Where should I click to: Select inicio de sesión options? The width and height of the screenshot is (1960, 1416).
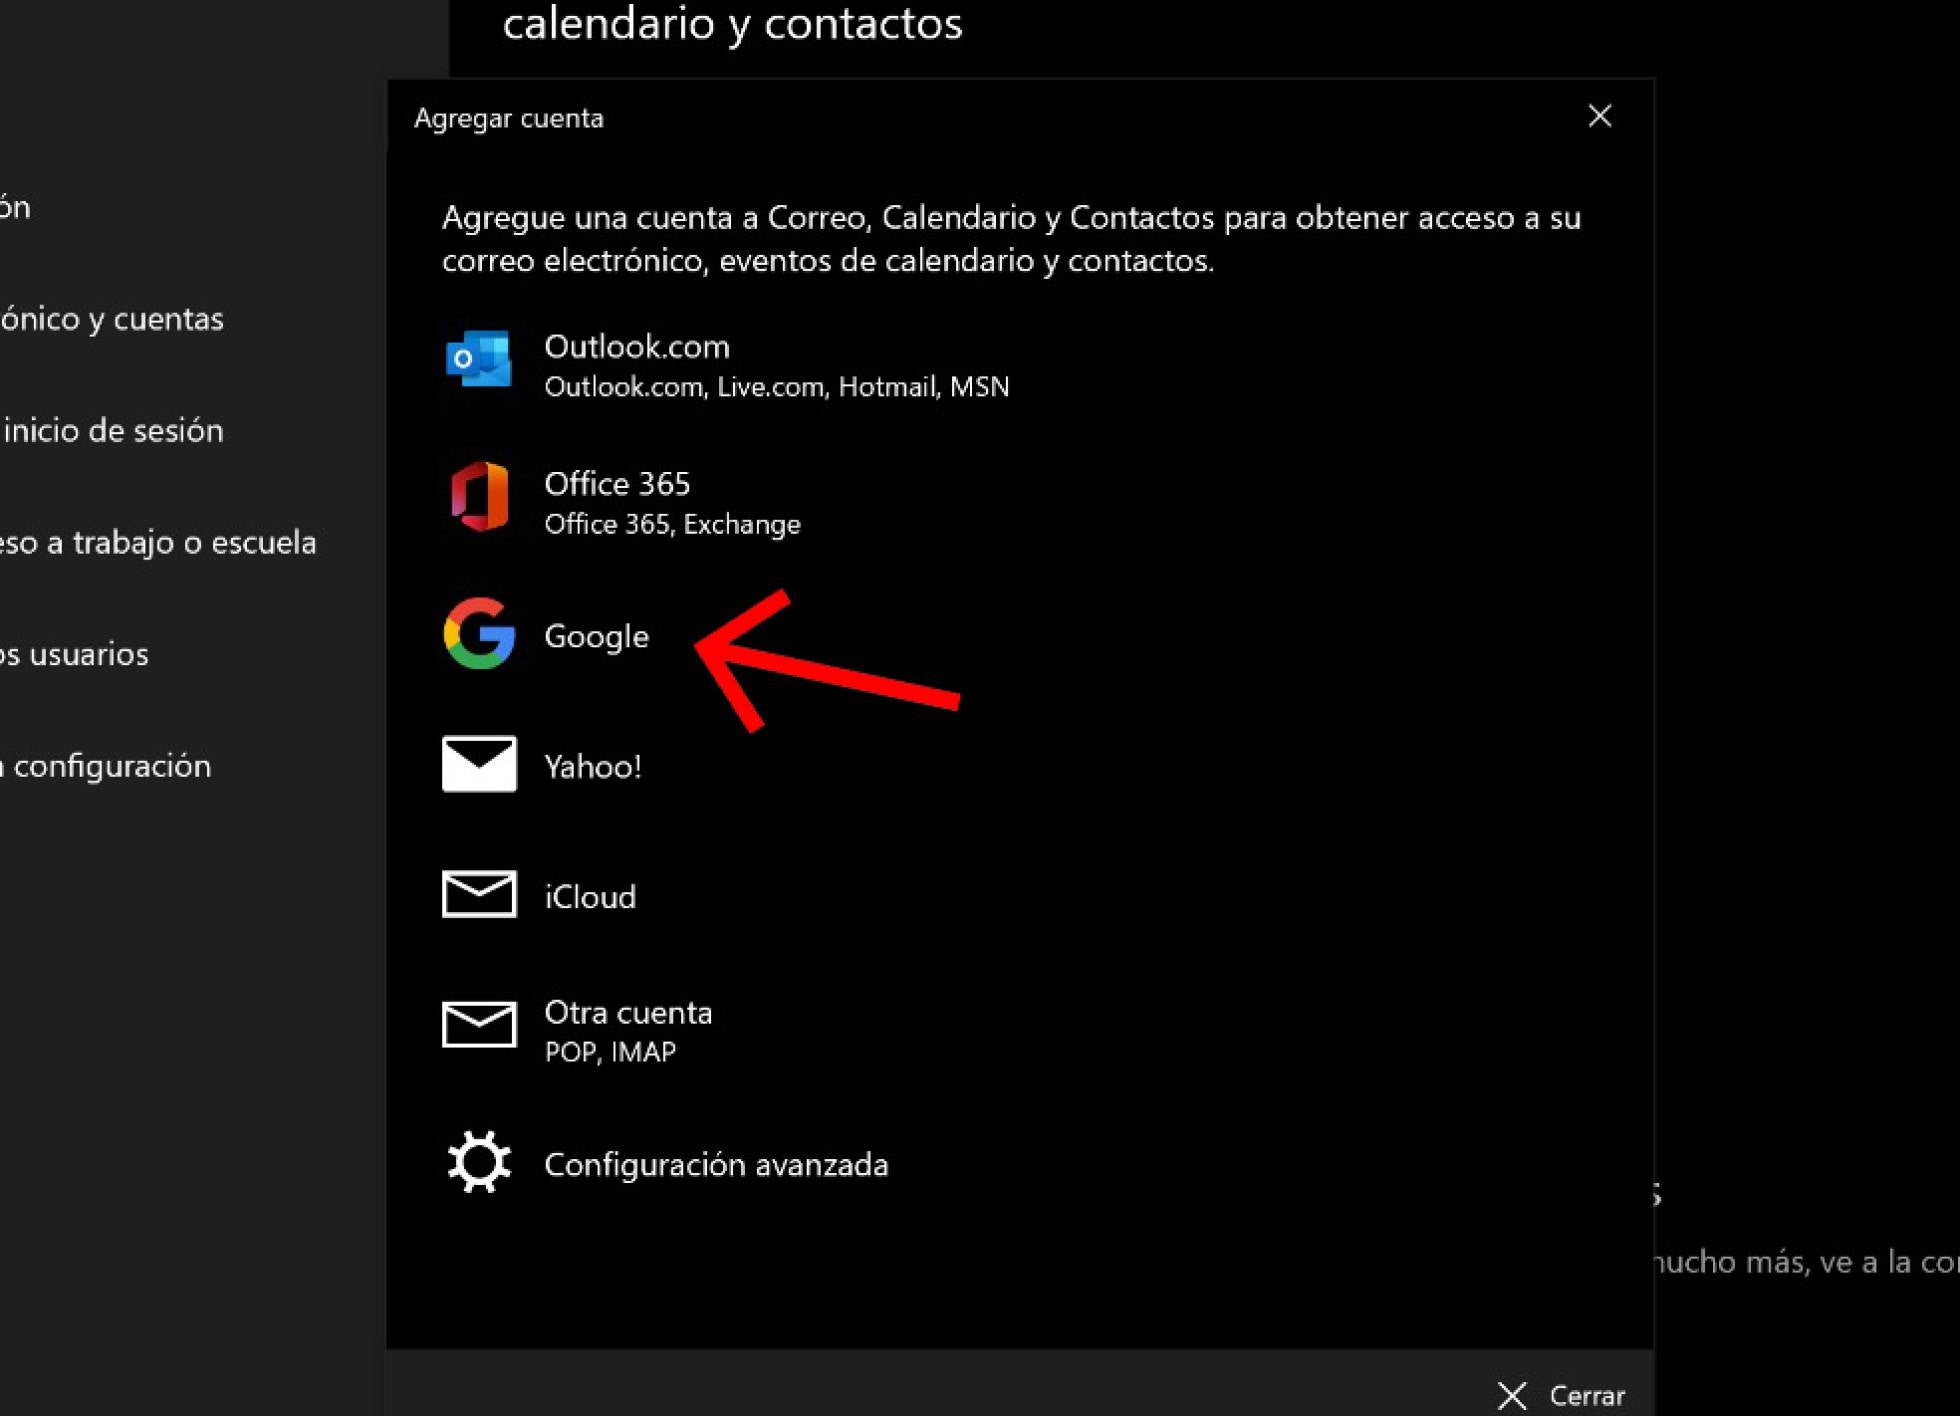pyautogui.click(x=112, y=431)
